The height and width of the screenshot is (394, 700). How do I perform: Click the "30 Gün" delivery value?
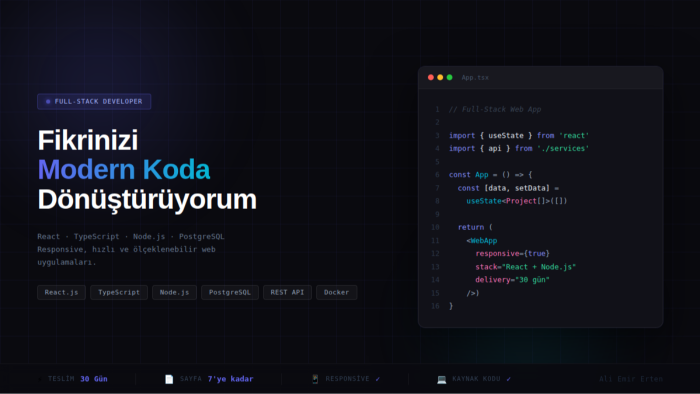[94, 379]
